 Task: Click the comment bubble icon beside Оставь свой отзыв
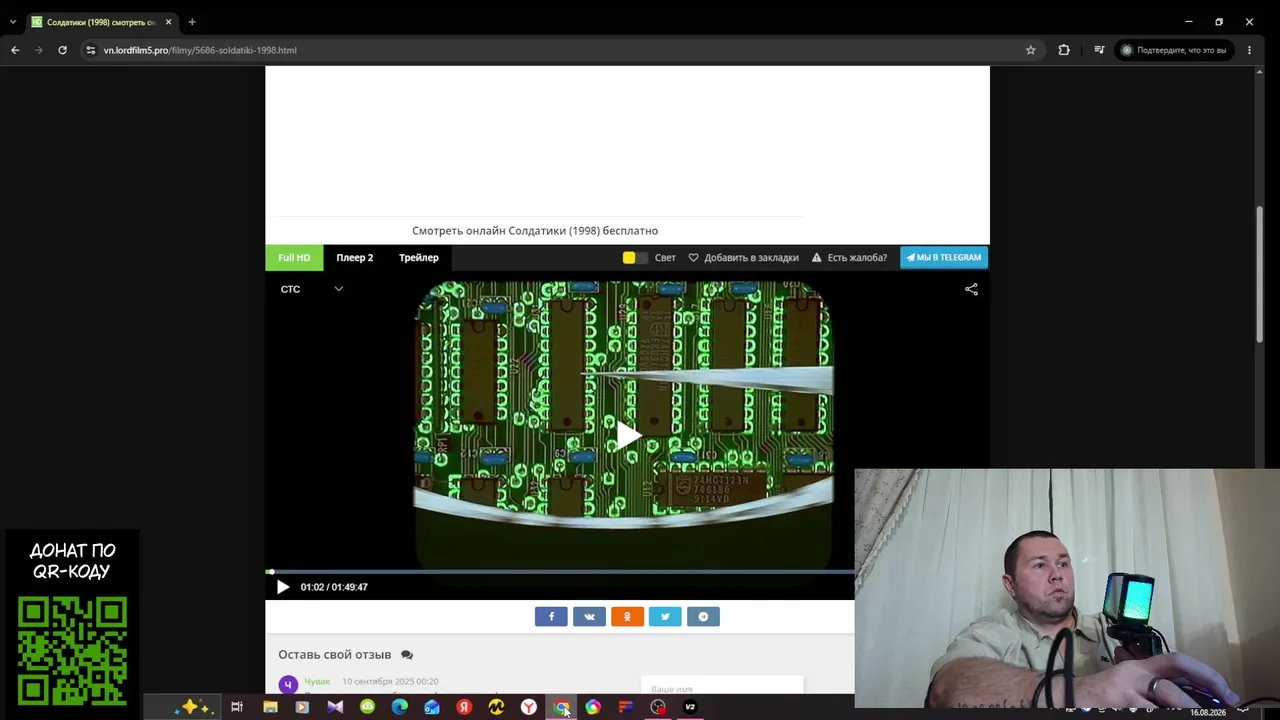[x=407, y=655]
